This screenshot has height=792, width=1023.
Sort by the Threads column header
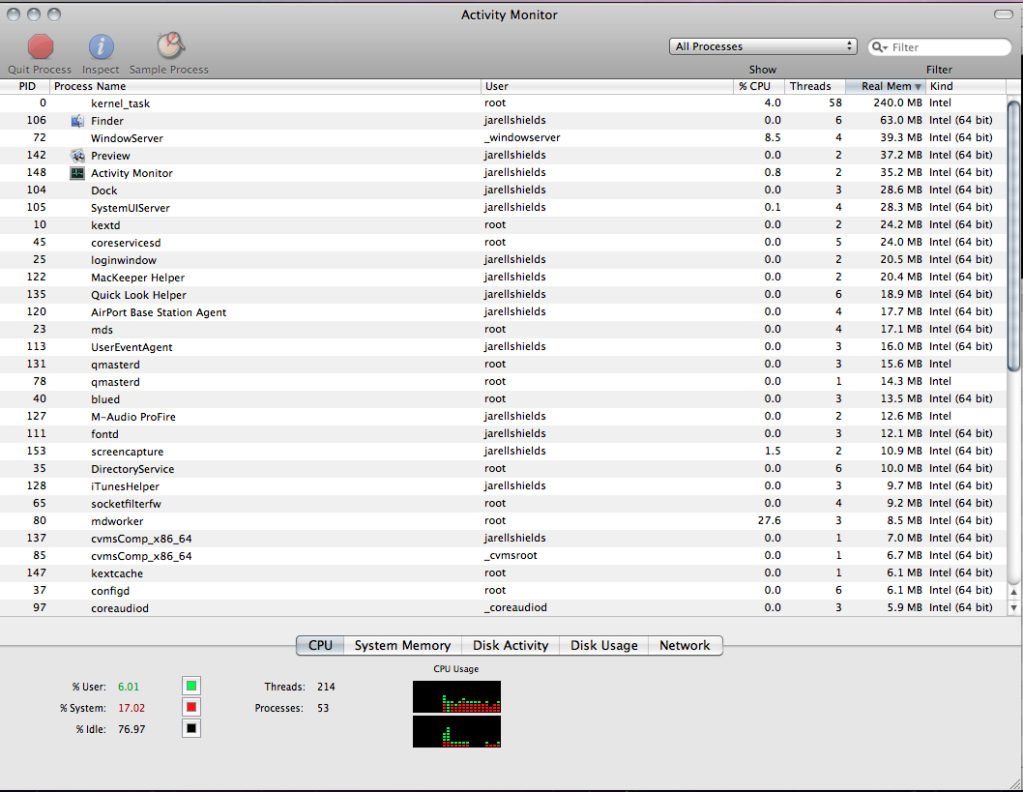(x=814, y=86)
